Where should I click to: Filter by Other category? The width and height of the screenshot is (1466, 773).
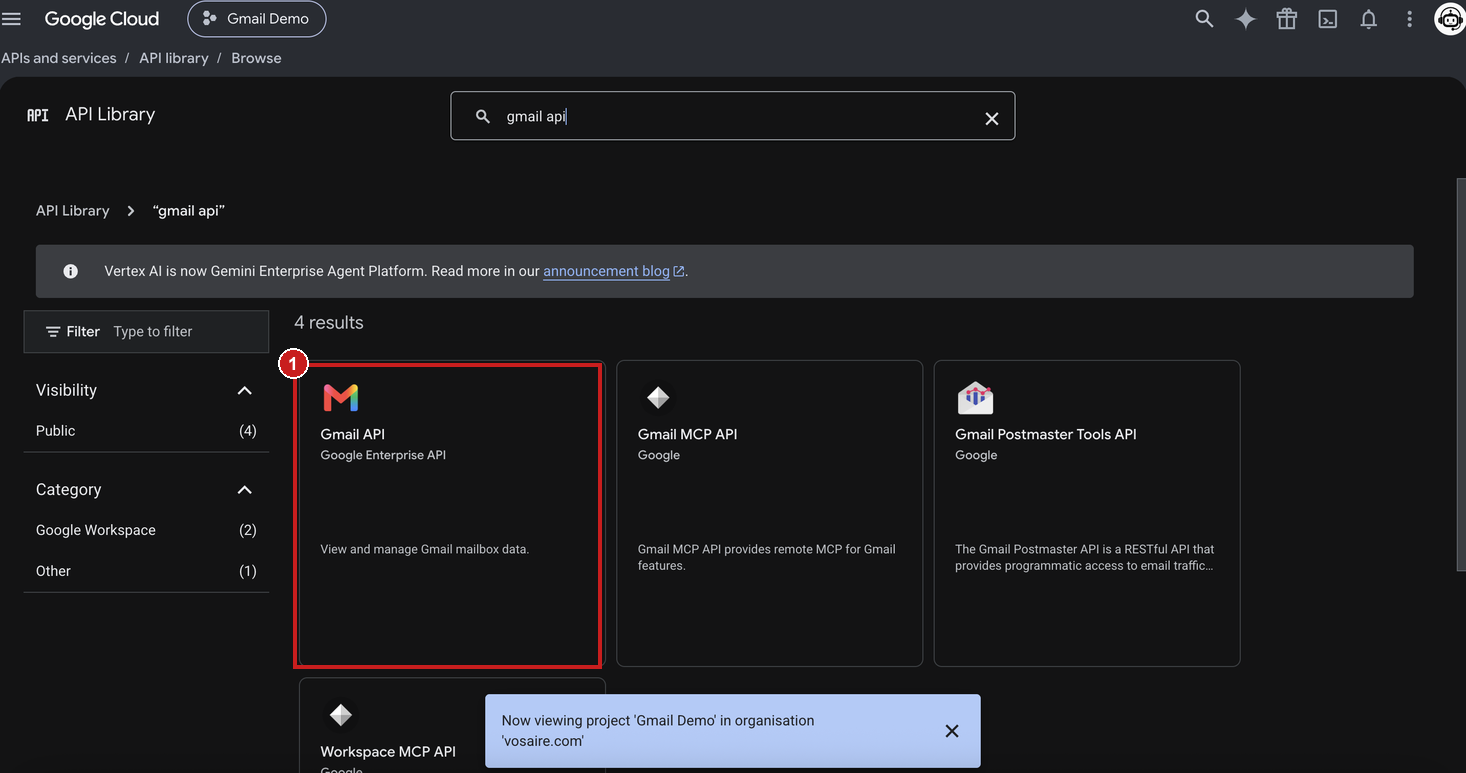146,571
